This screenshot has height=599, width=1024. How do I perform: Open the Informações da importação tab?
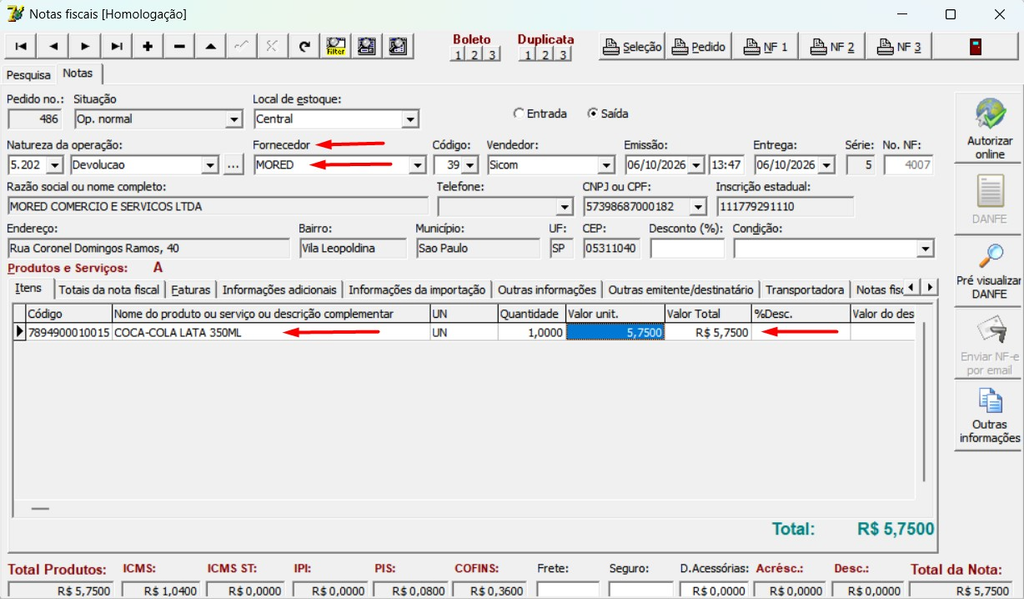(417, 290)
